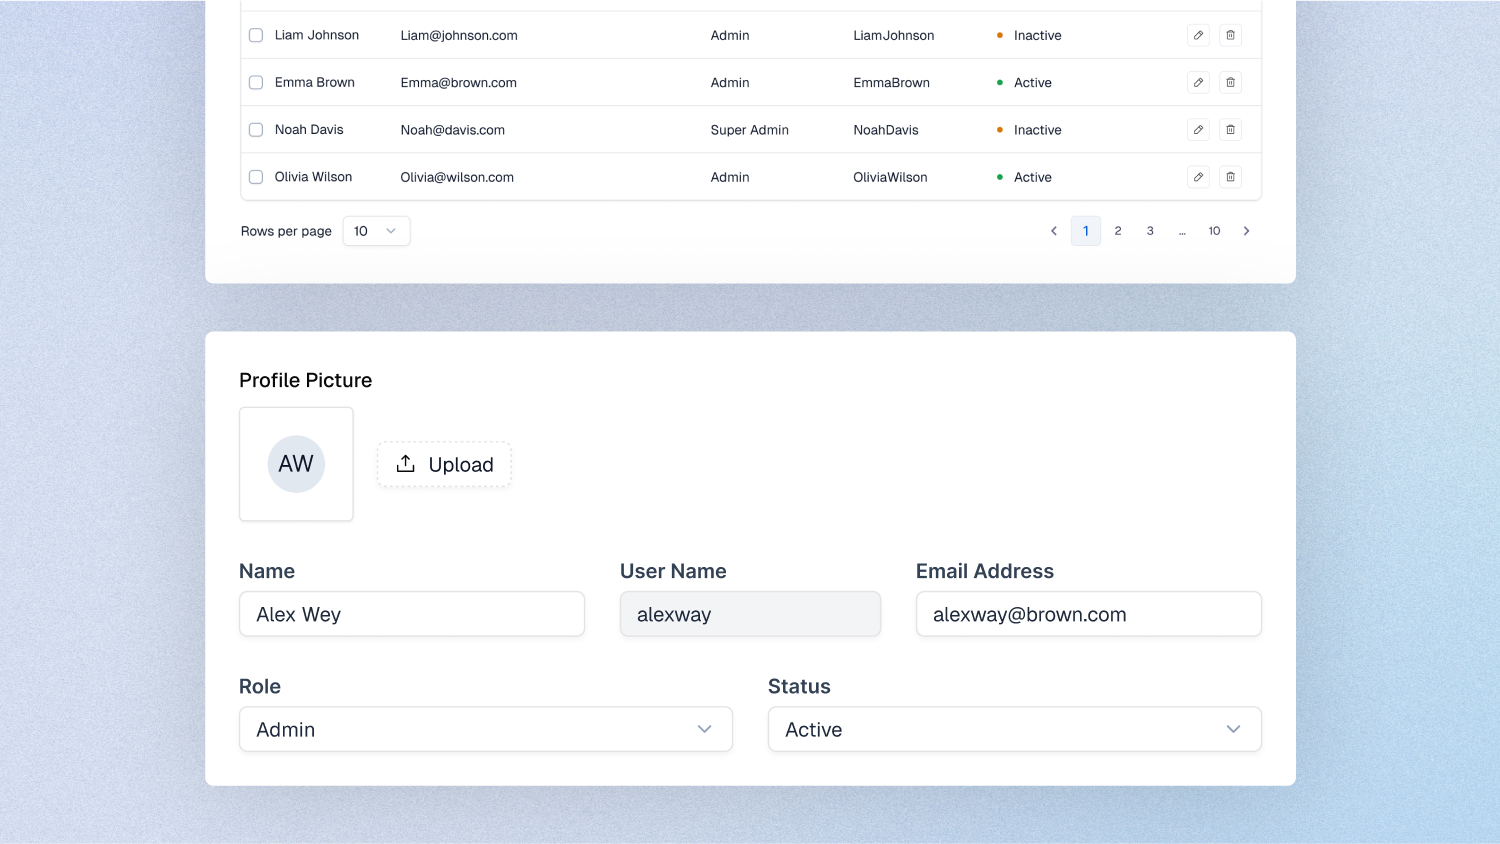Go to next page using right chevron

pos(1246,231)
